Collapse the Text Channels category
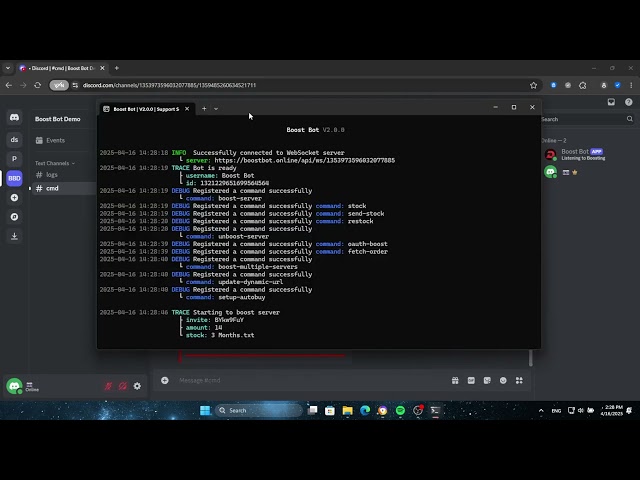 (55, 163)
